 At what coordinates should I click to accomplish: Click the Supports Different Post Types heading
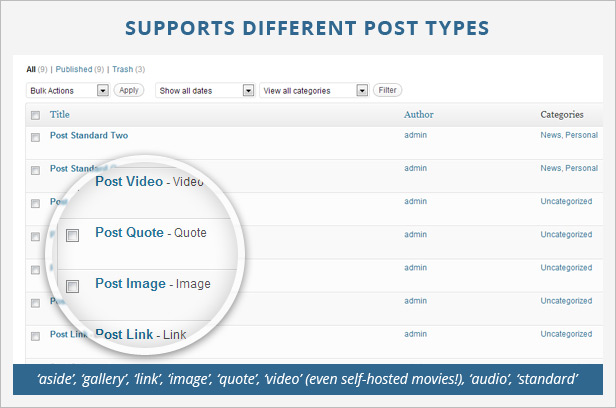coord(307,28)
